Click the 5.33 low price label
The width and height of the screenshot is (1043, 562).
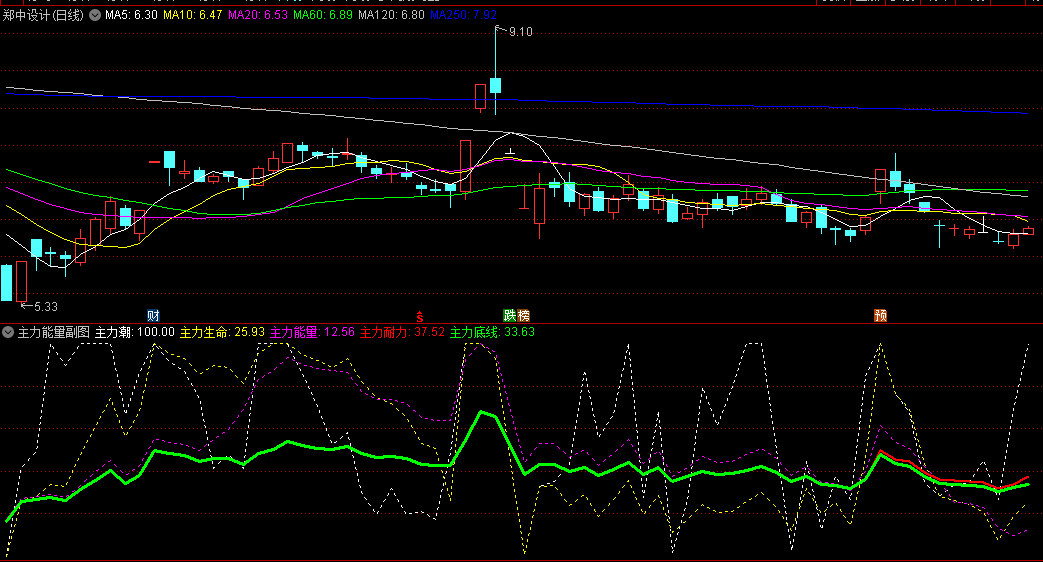(x=45, y=307)
